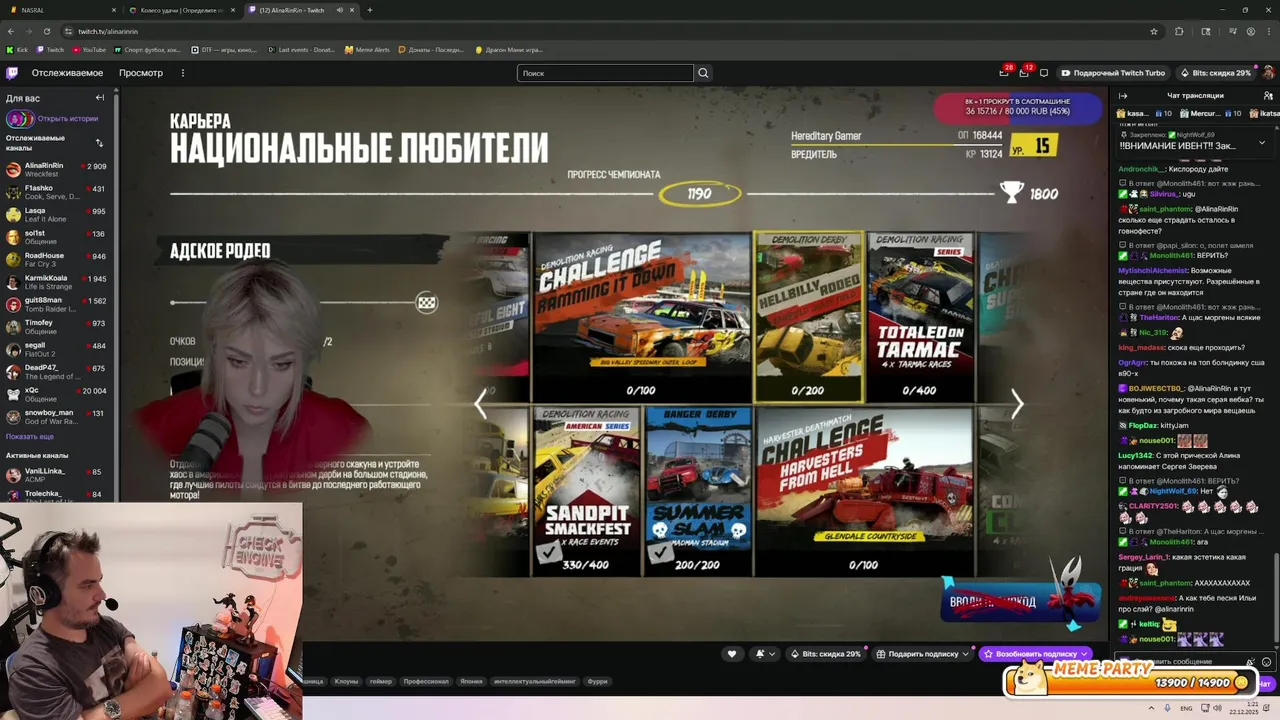Screen dimensions: 1280x720
Task: Go back in the browser
Action: 12,31
